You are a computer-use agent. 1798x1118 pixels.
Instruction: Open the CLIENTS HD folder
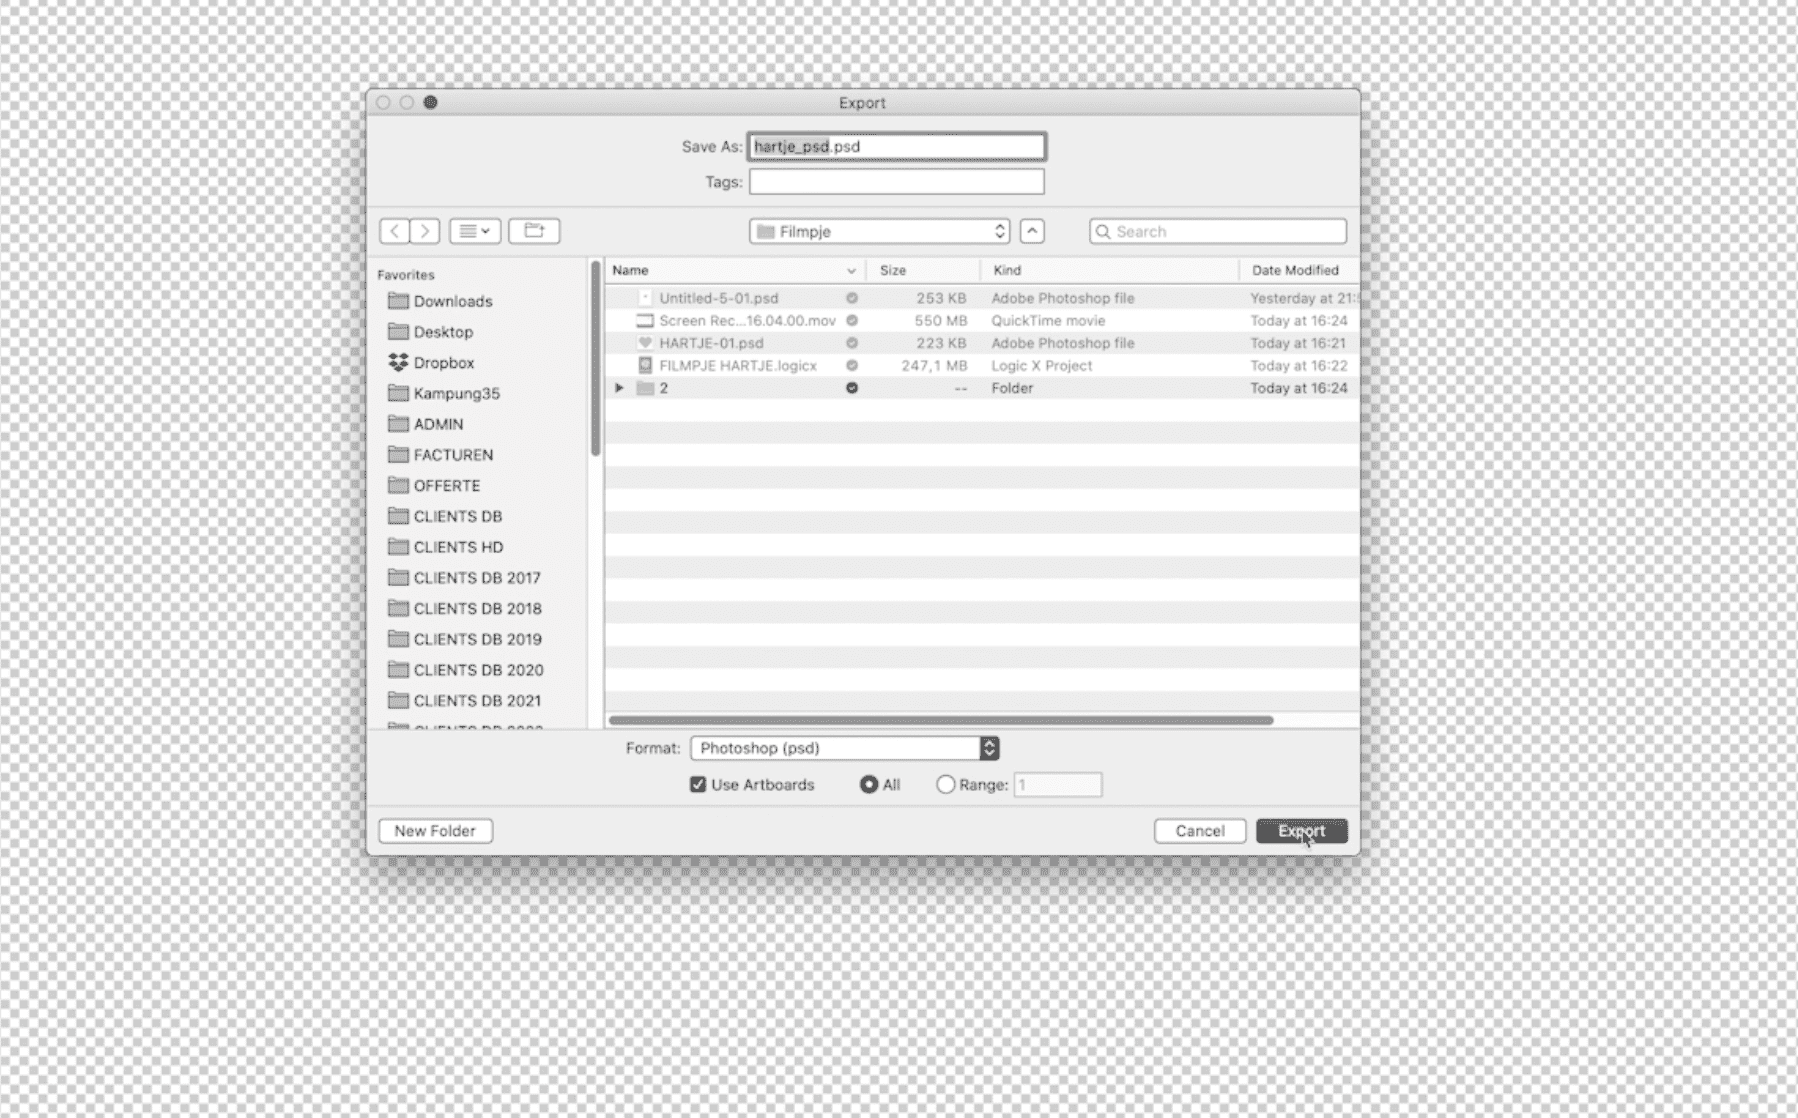tap(445, 547)
